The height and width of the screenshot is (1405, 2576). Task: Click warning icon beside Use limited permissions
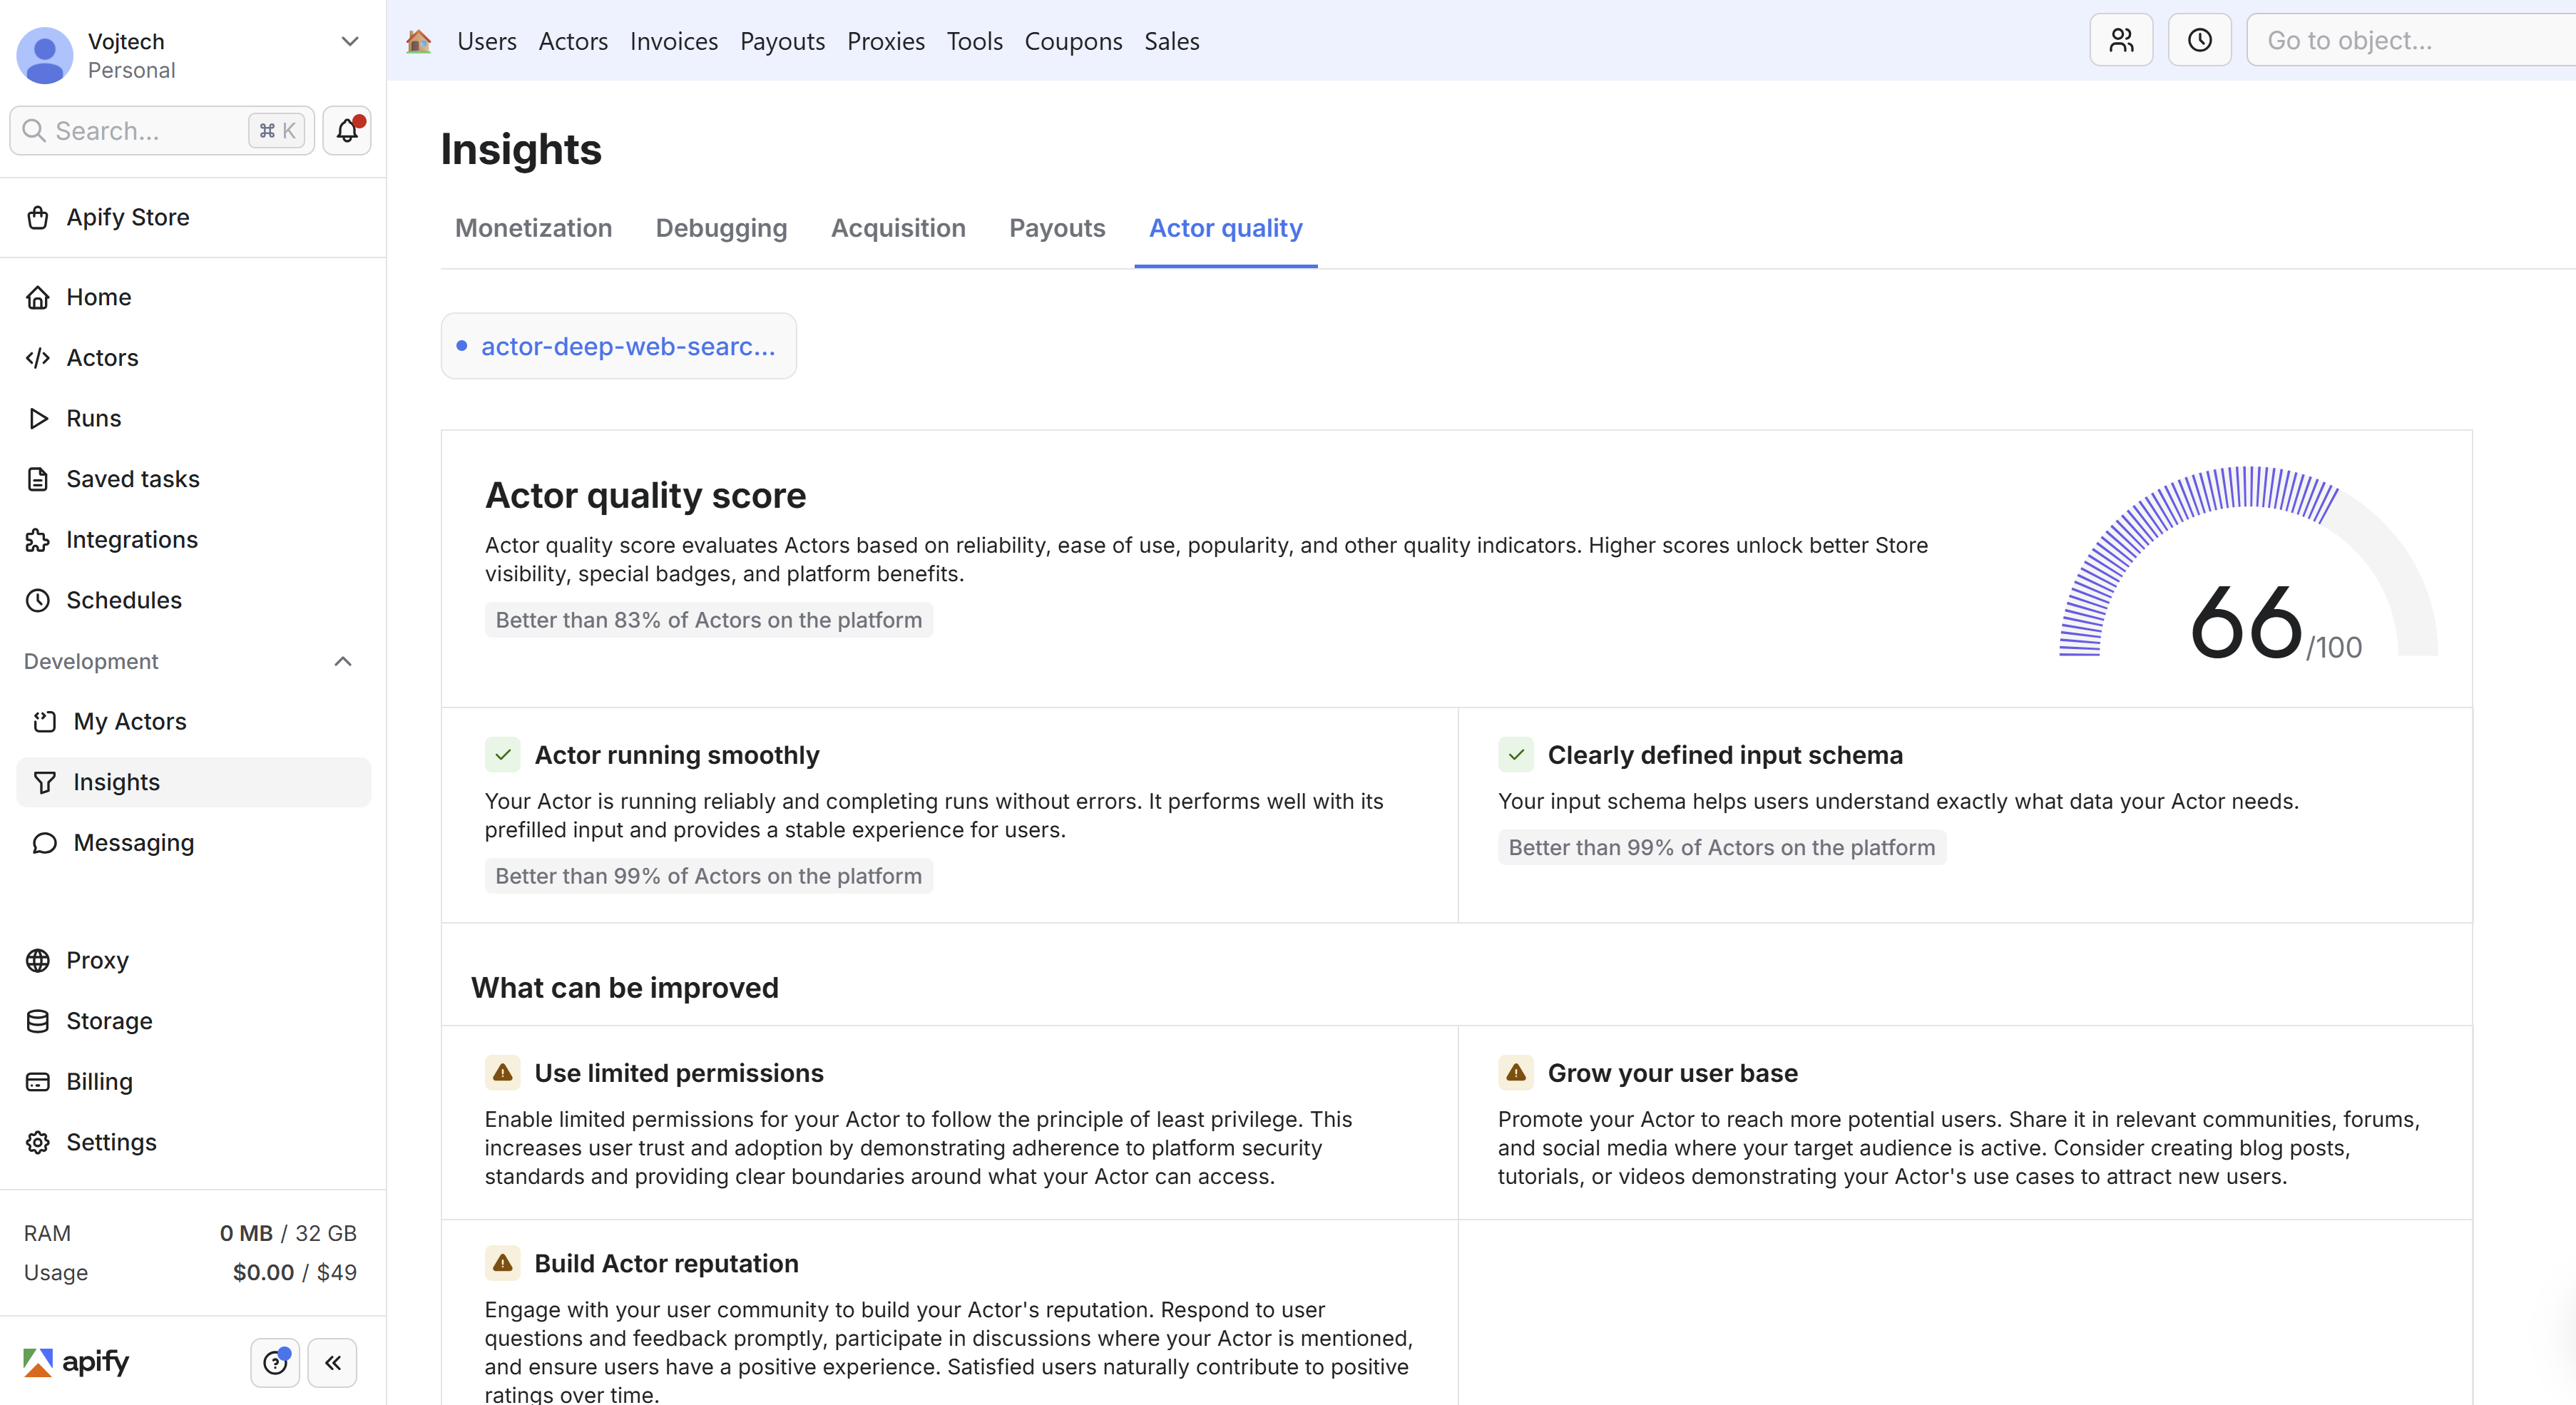coord(502,1073)
